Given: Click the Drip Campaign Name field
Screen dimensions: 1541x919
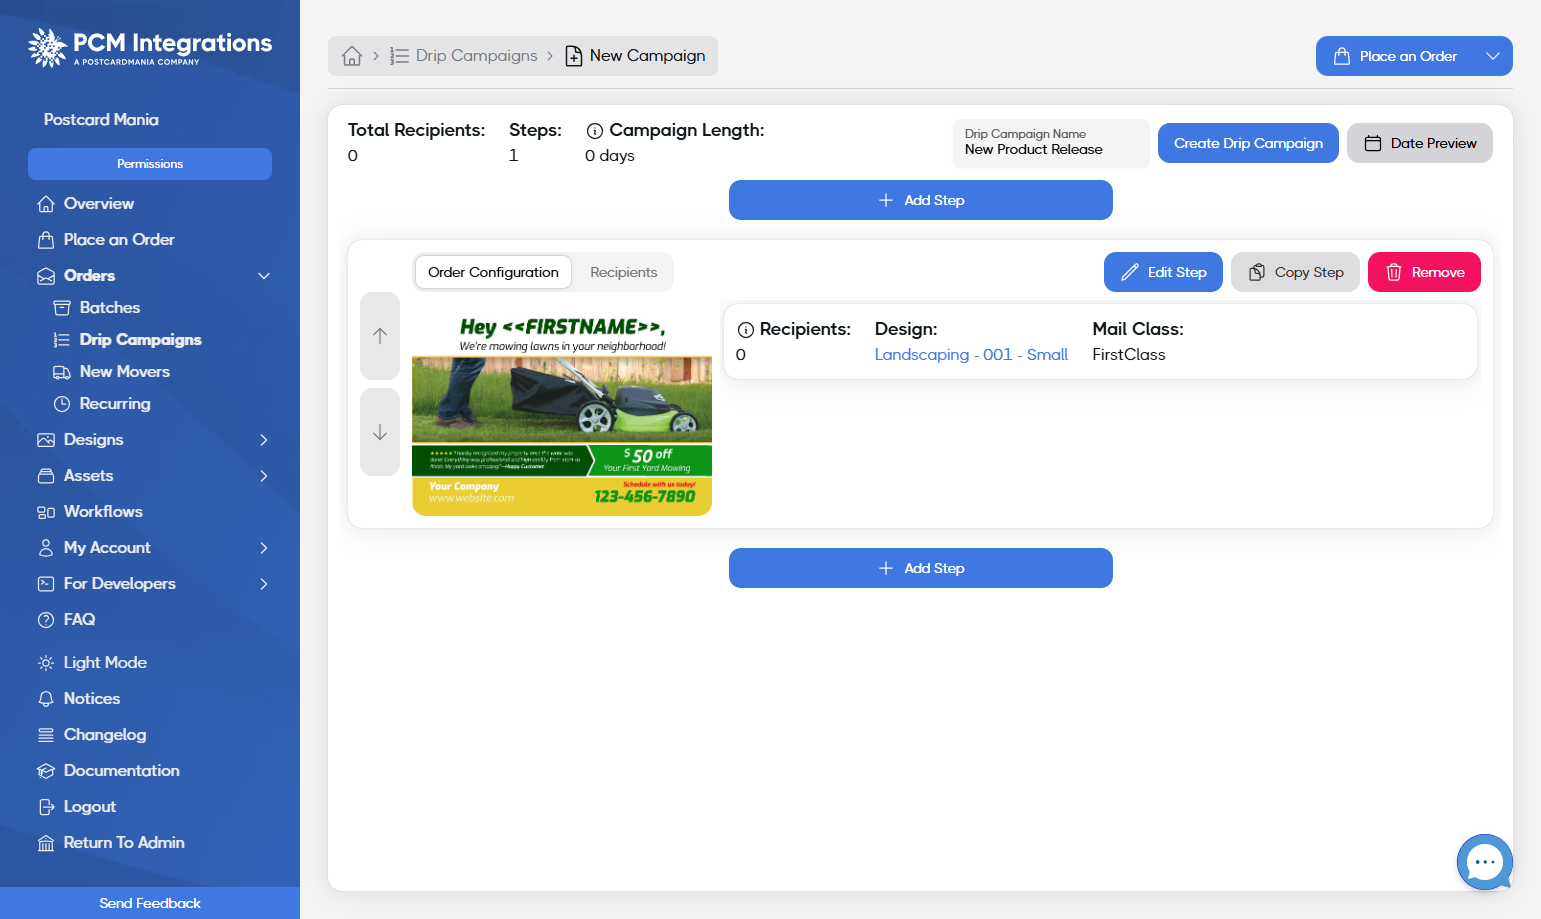Looking at the screenshot, I should pos(1051,143).
